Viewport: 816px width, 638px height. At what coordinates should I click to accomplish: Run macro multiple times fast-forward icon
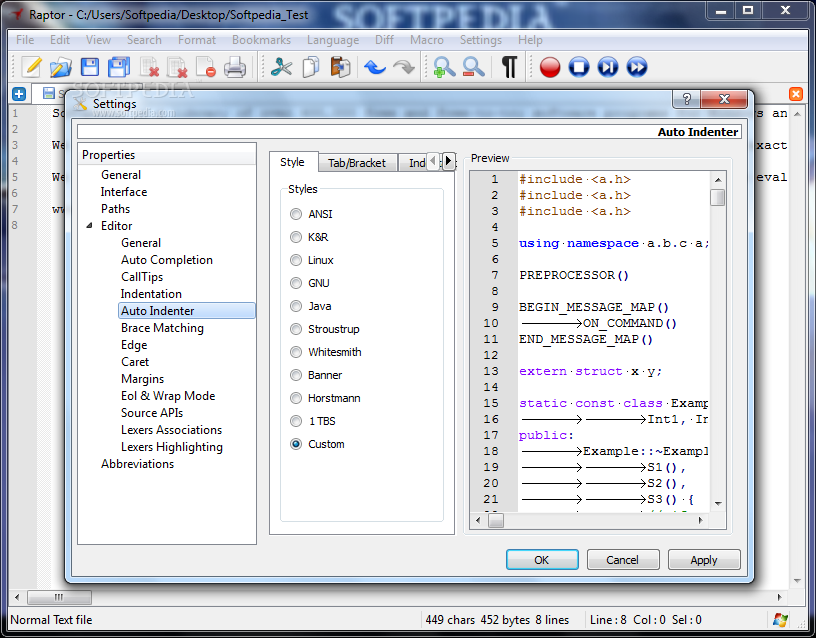click(636, 67)
